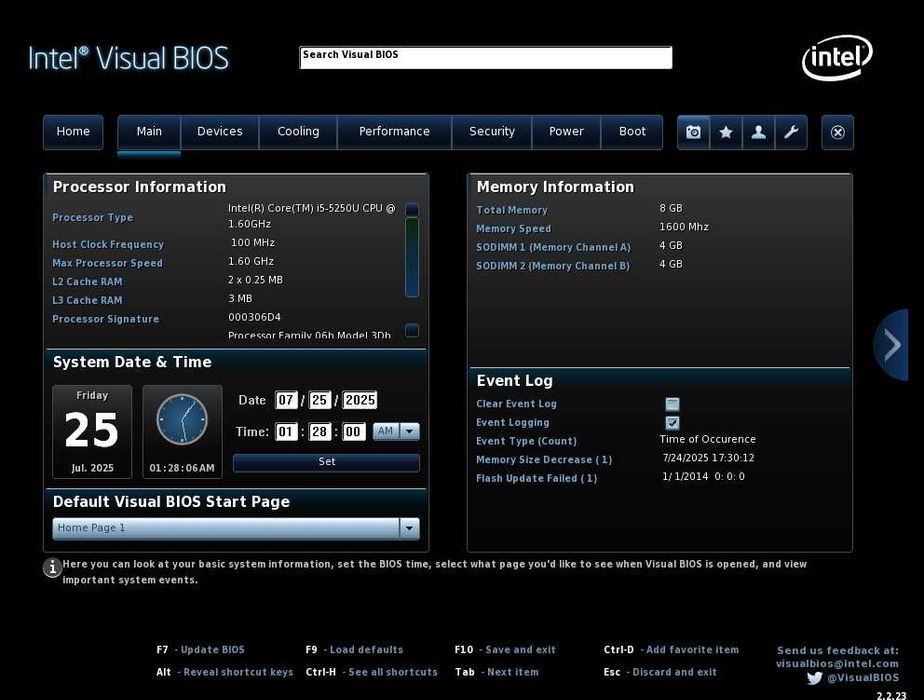
Task: Open the wrench tools icon
Action: [x=791, y=132]
